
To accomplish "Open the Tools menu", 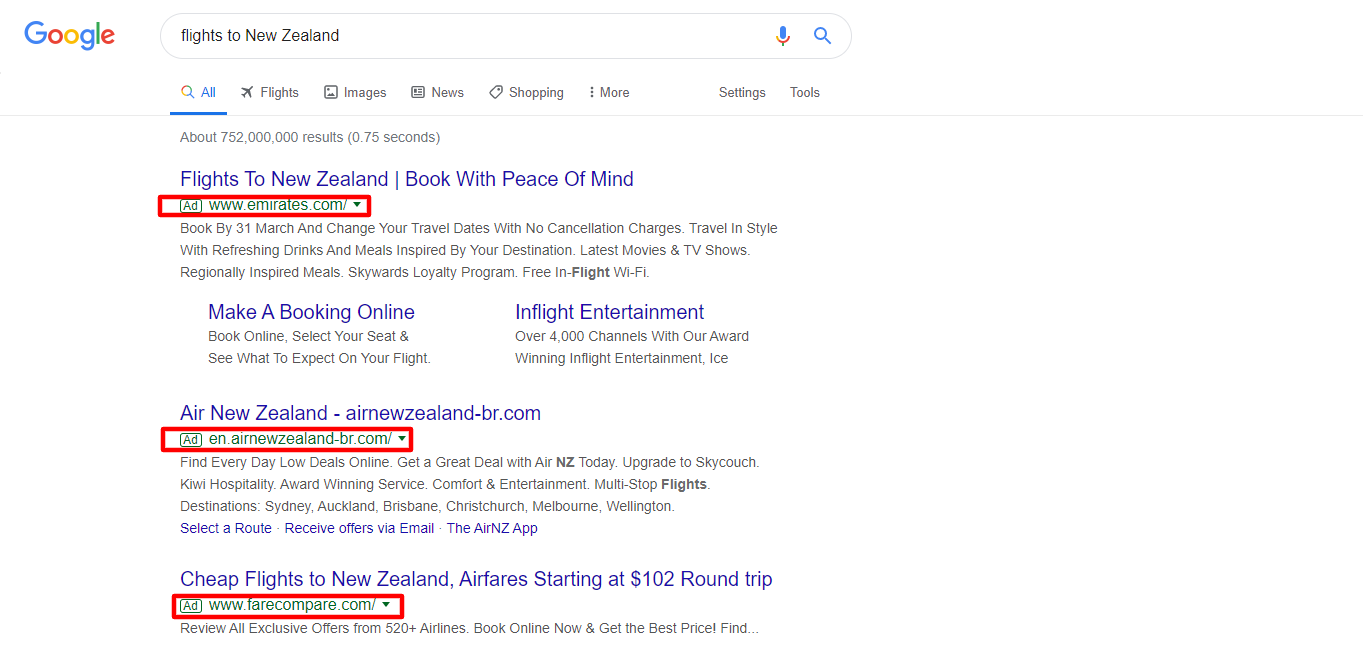I will pos(804,91).
